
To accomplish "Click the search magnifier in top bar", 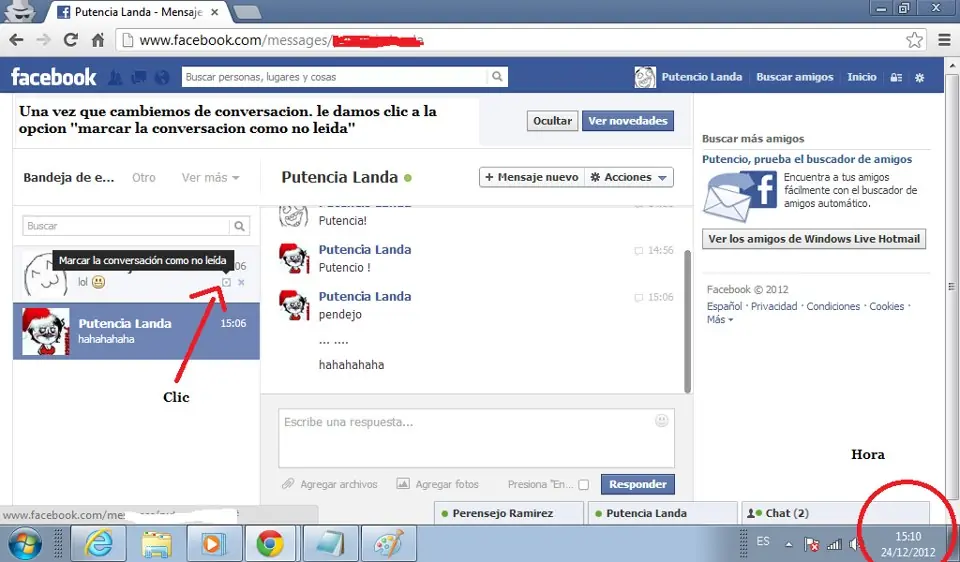I will click(497, 77).
